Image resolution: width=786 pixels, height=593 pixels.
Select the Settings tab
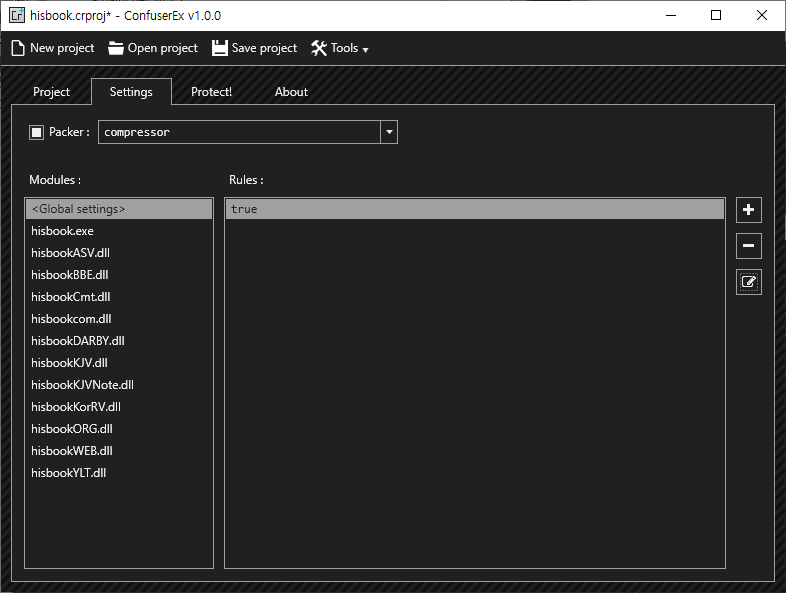tap(131, 92)
